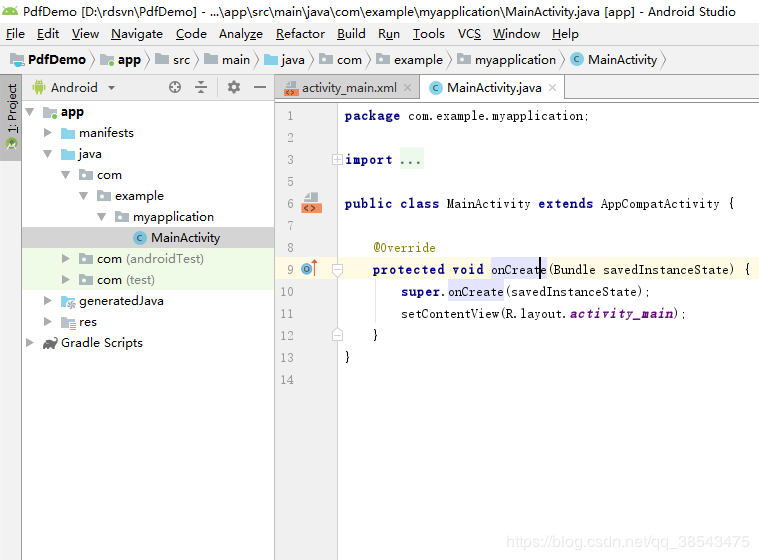Click the MainActivity breadcrumb
The image size is (759, 560).
614,60
